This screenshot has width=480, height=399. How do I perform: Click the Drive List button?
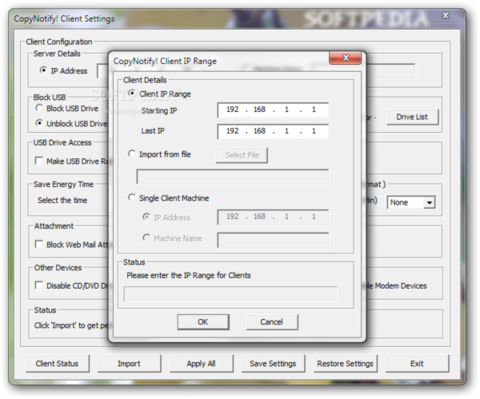coord(412,117)
